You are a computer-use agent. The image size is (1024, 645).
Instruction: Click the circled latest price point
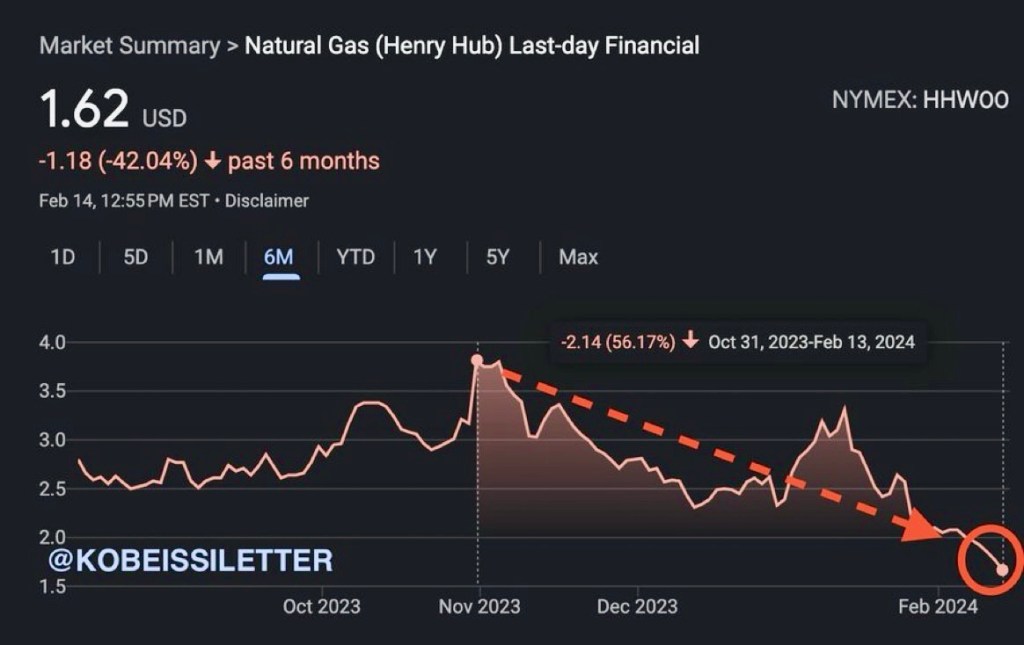click(1002, 569)
